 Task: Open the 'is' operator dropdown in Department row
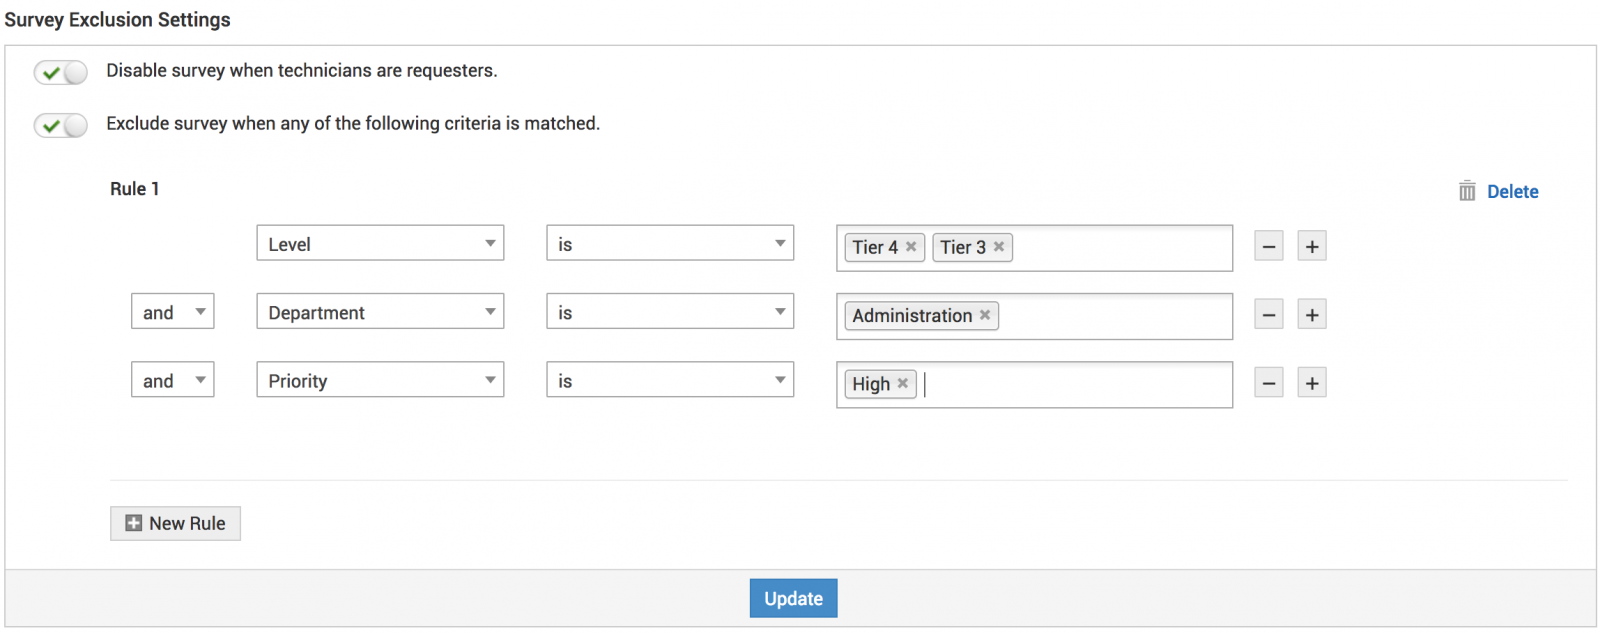tap(670, 311)
